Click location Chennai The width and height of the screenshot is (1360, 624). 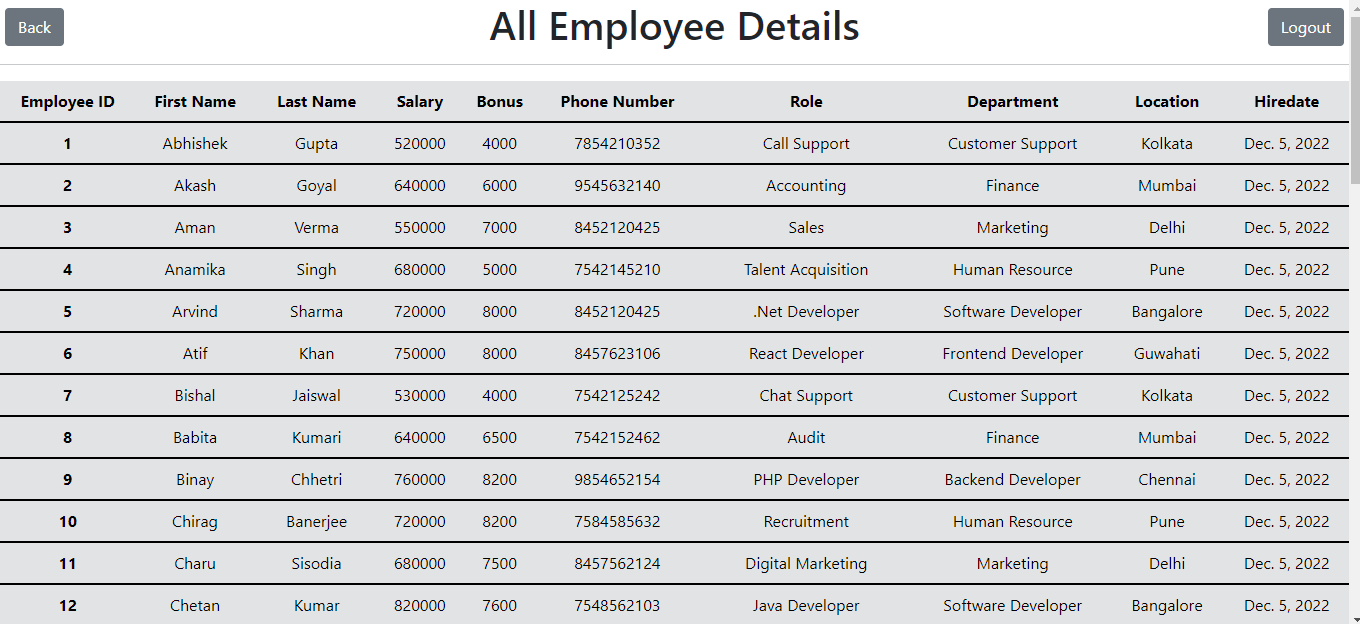tap(1167, 480)
